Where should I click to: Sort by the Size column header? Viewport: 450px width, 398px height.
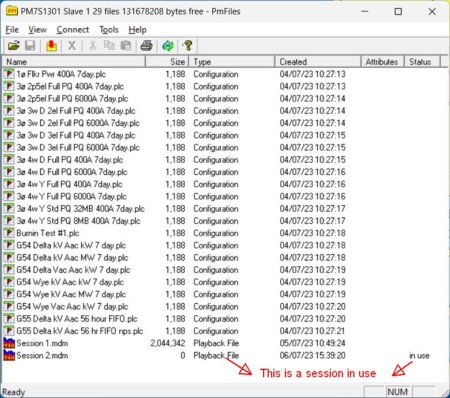167,62
